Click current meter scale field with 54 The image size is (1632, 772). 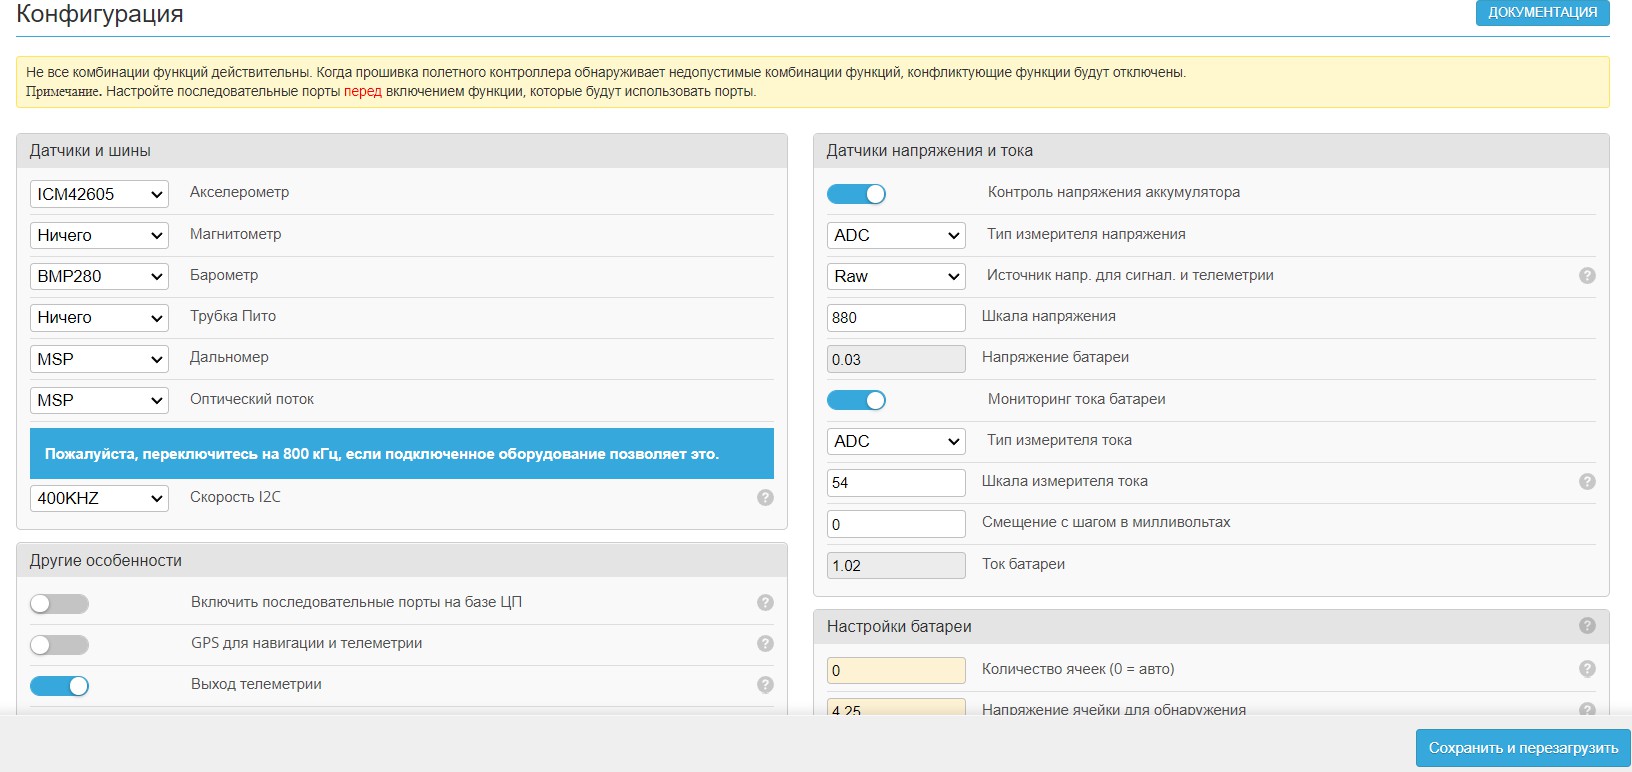[x=896, y=483]
